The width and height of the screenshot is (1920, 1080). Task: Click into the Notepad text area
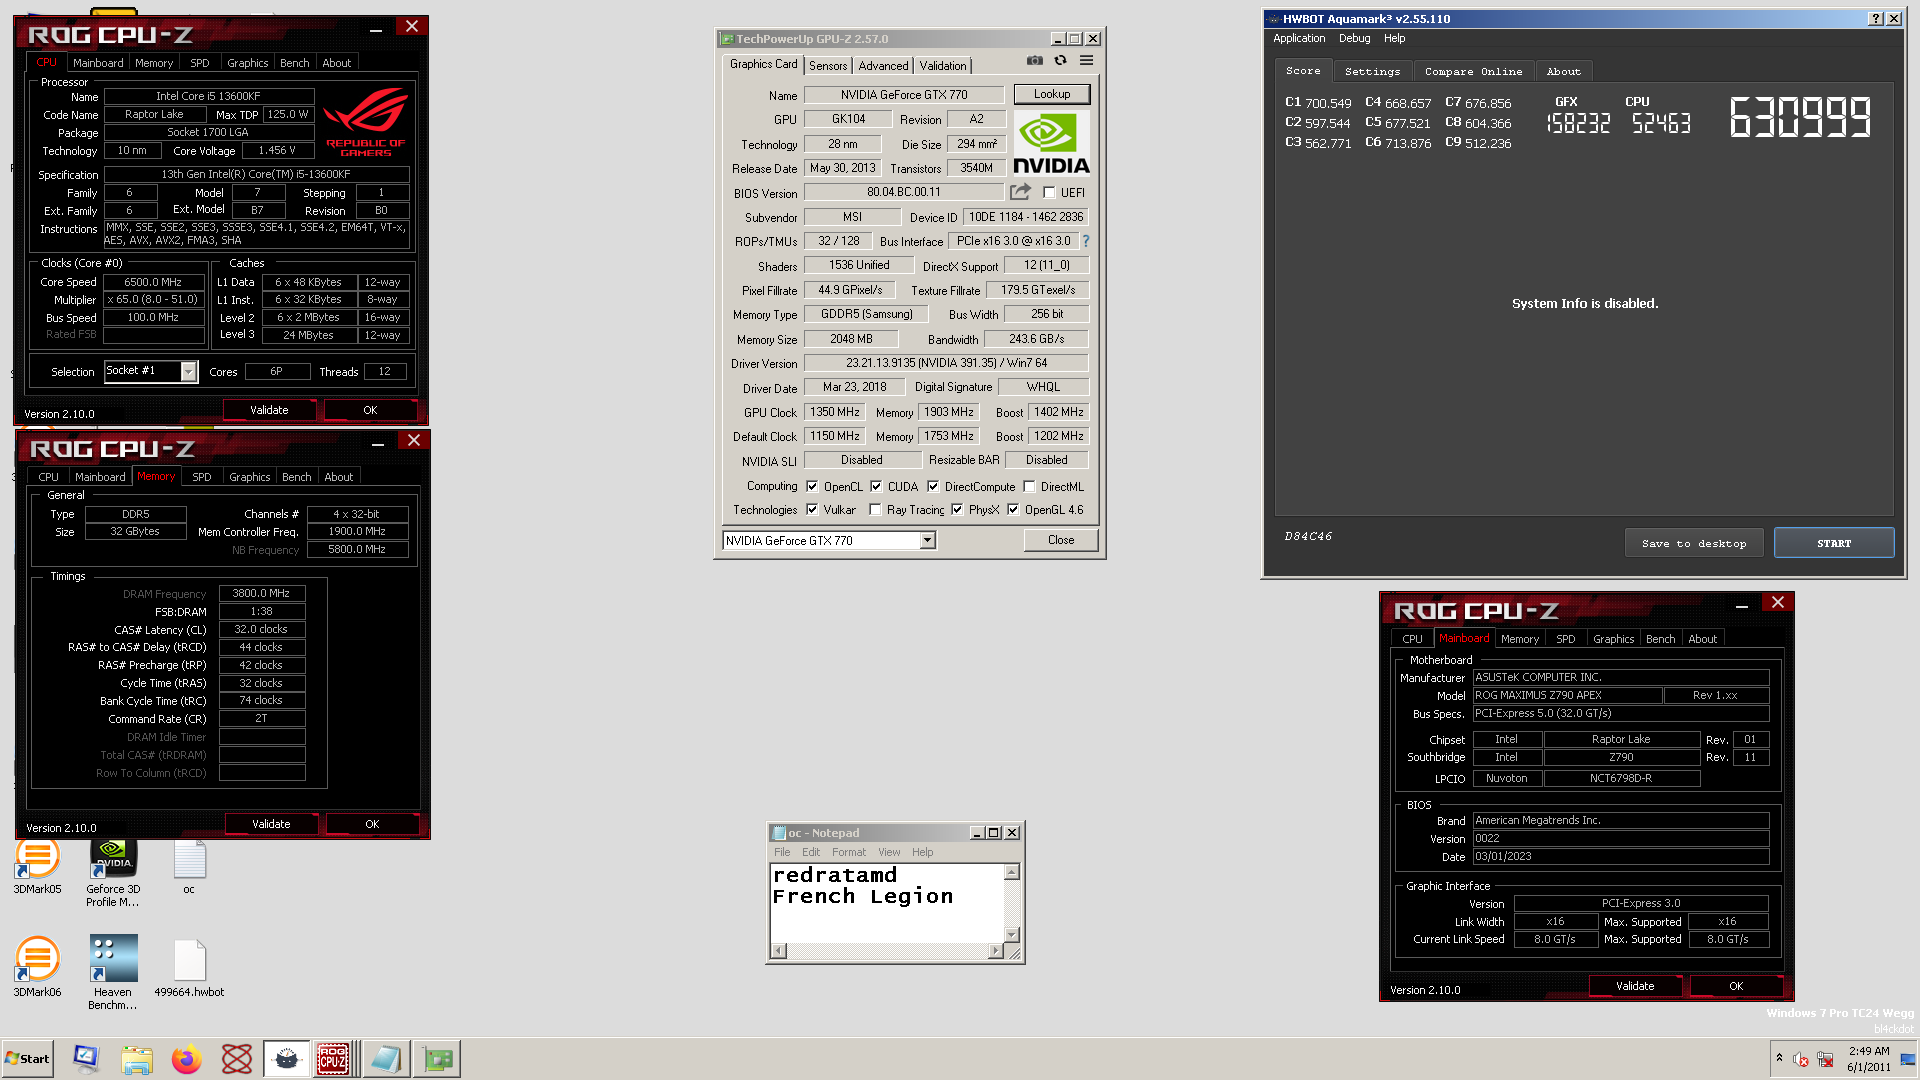887,903
